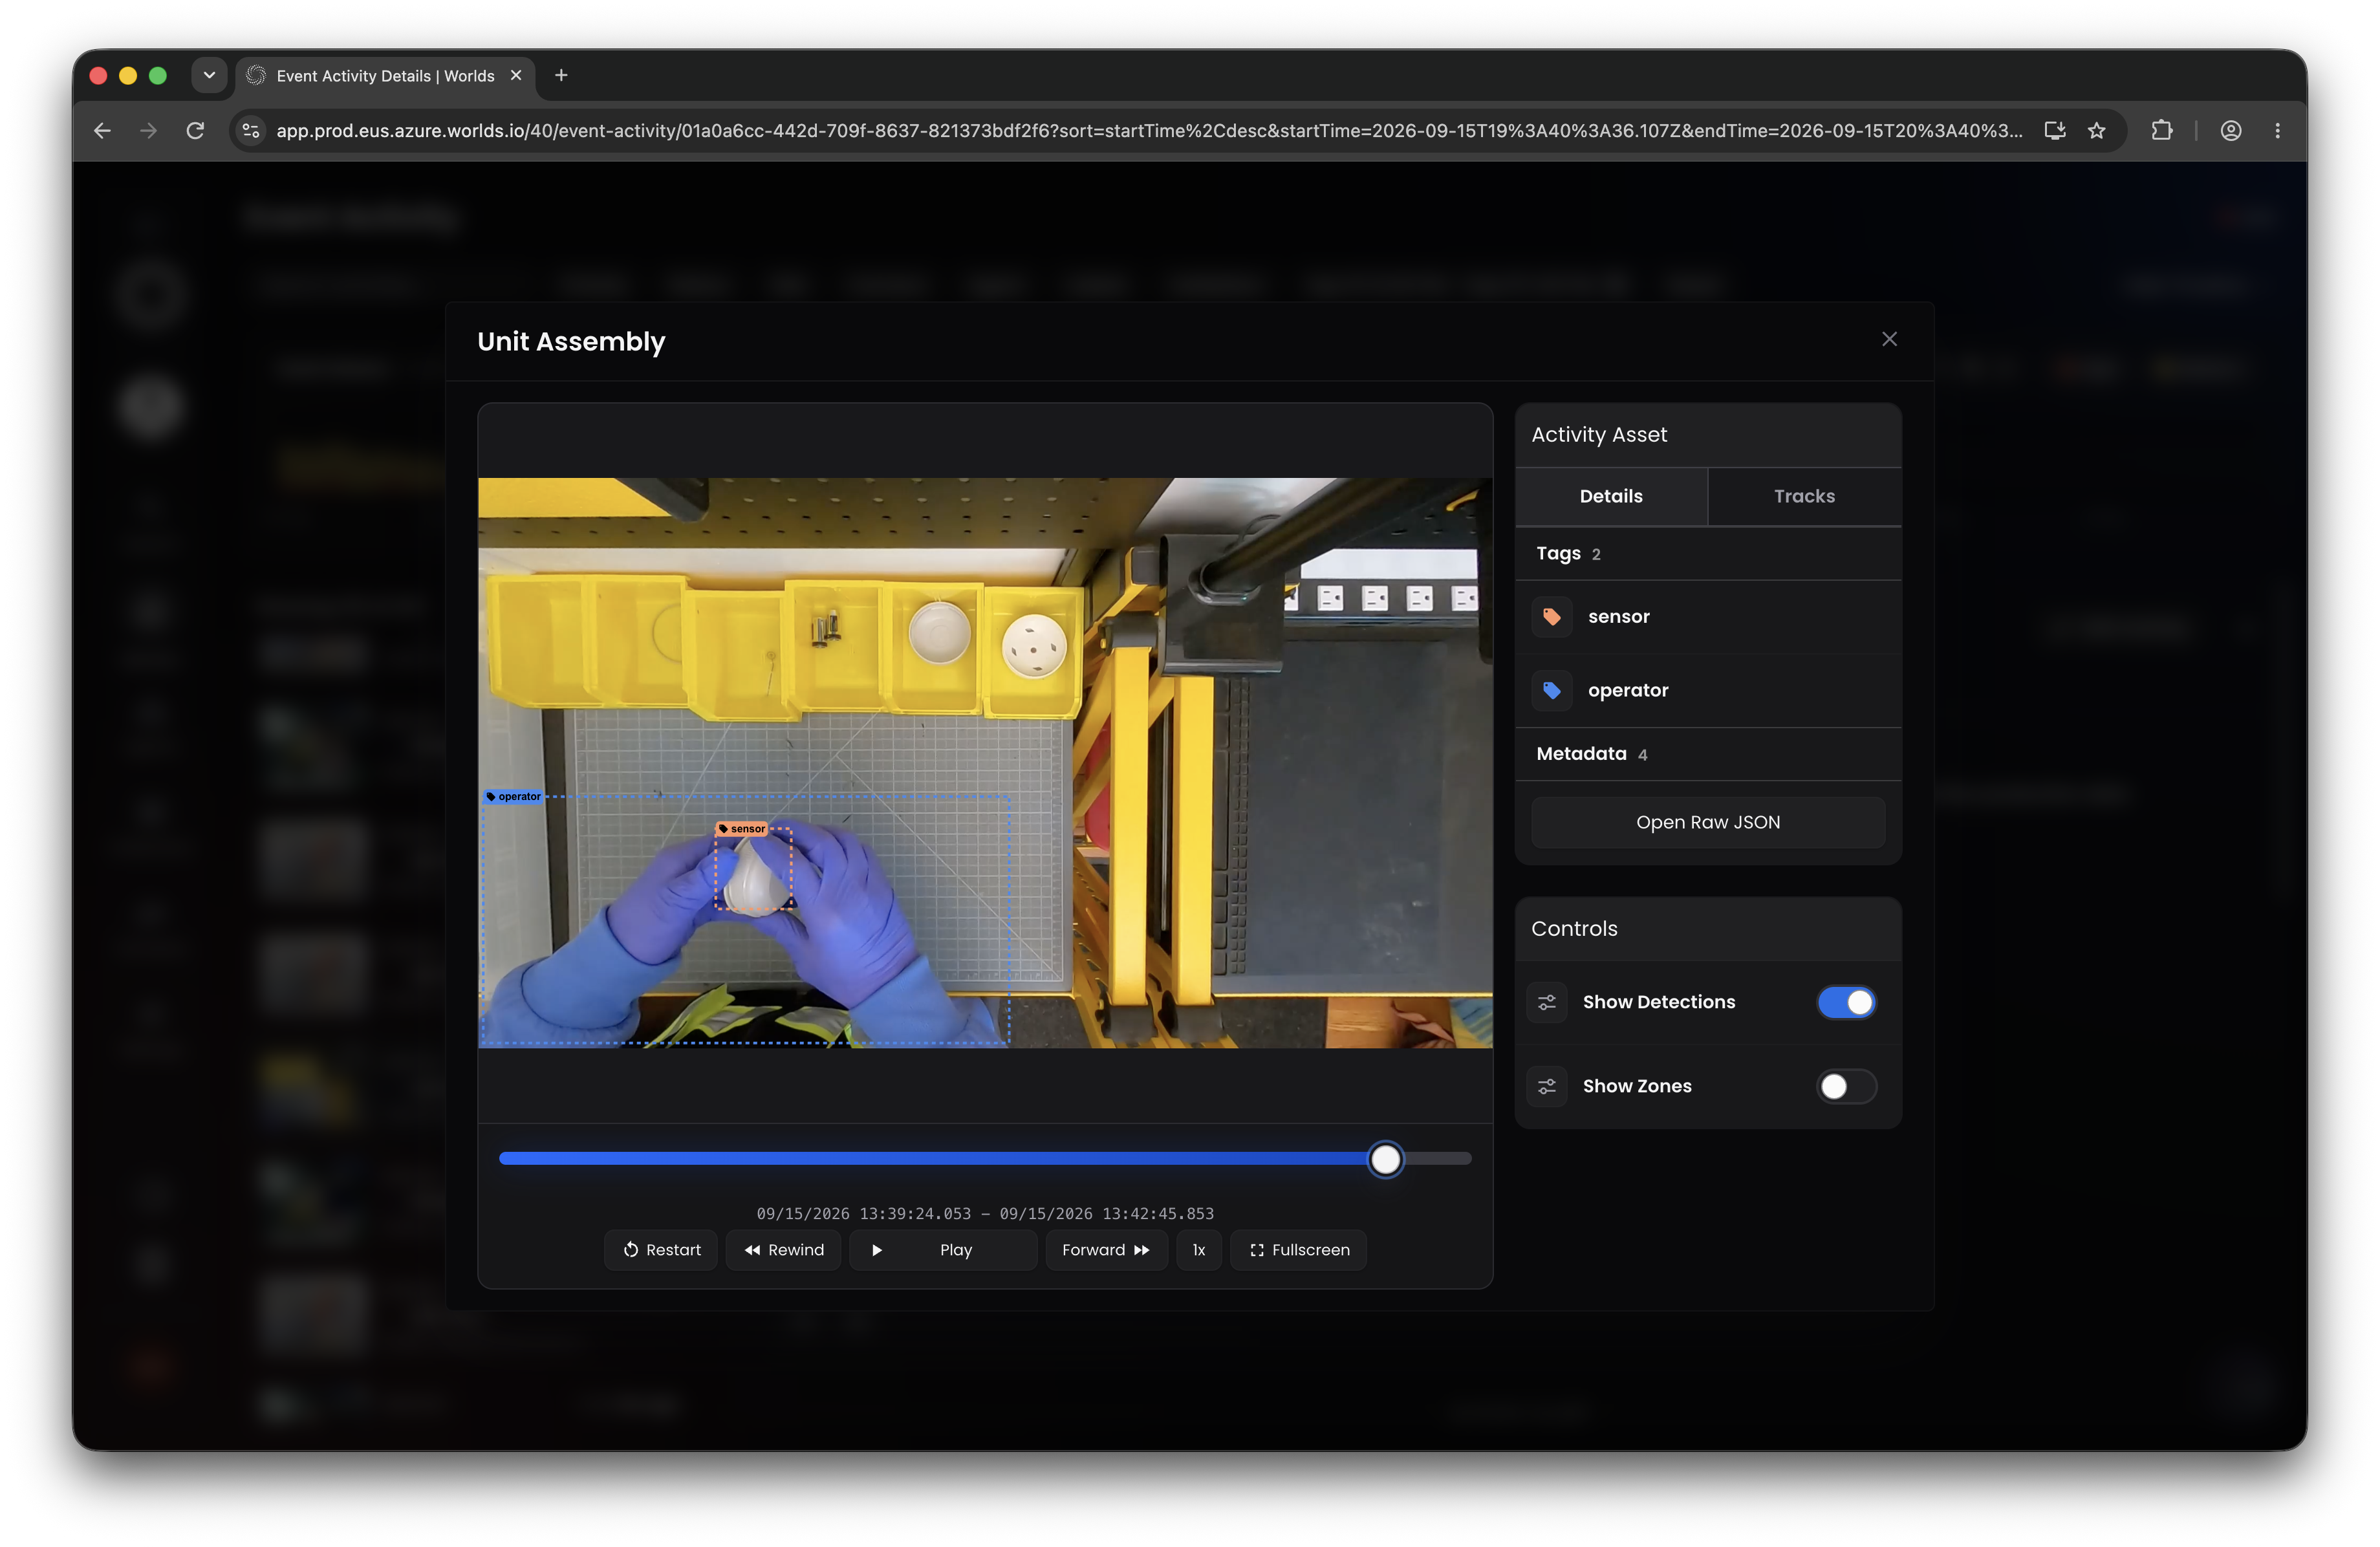Go forward in browser history
The width and height of the screenshot is (2380, 1547).
[148, 131]
